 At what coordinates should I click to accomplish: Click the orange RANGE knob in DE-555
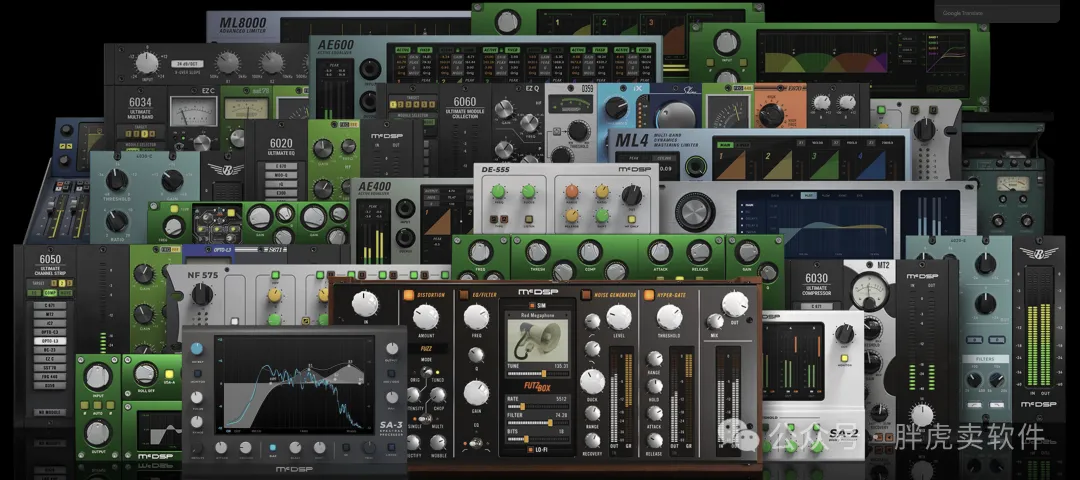[572, 192]
